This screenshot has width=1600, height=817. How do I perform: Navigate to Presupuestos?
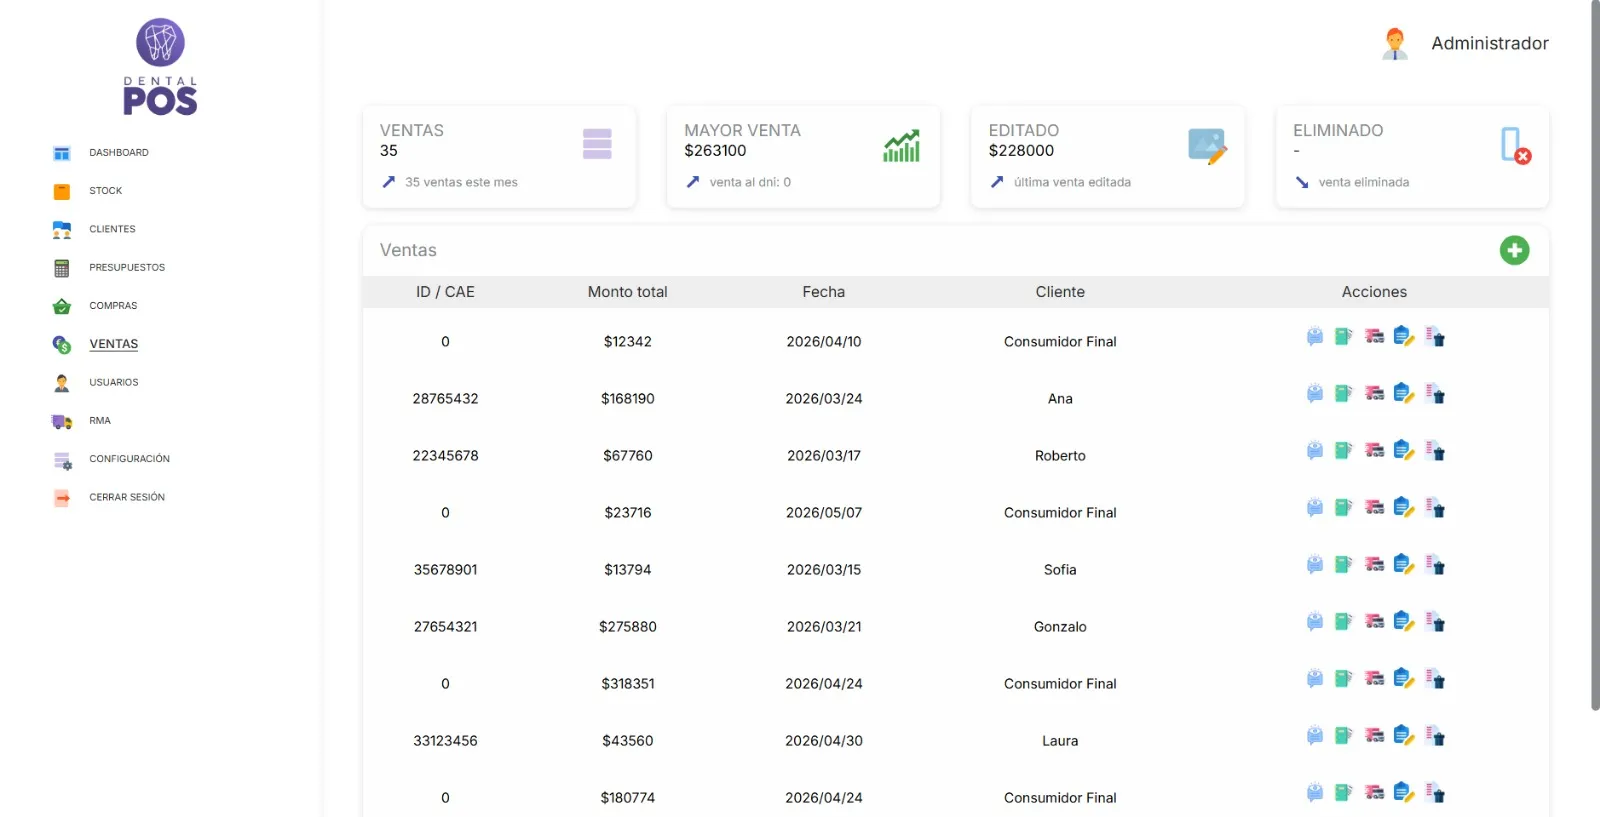[127, 268]
